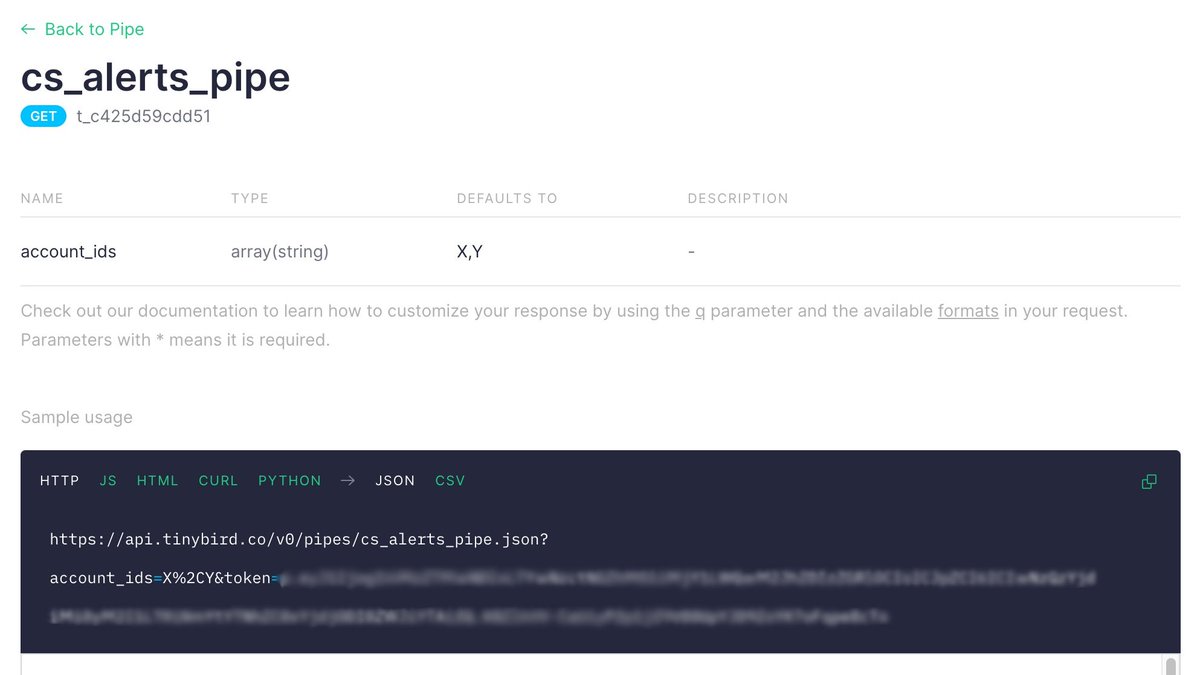This screenshot has width=1200, height=675.
Task: Open the Back to Pipe link
Action: [x=94, y=29]
